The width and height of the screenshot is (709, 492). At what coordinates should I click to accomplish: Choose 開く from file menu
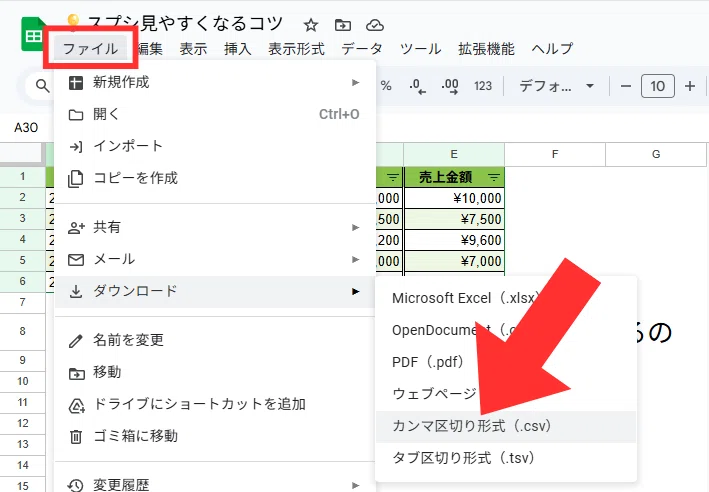tap(215, 114)
